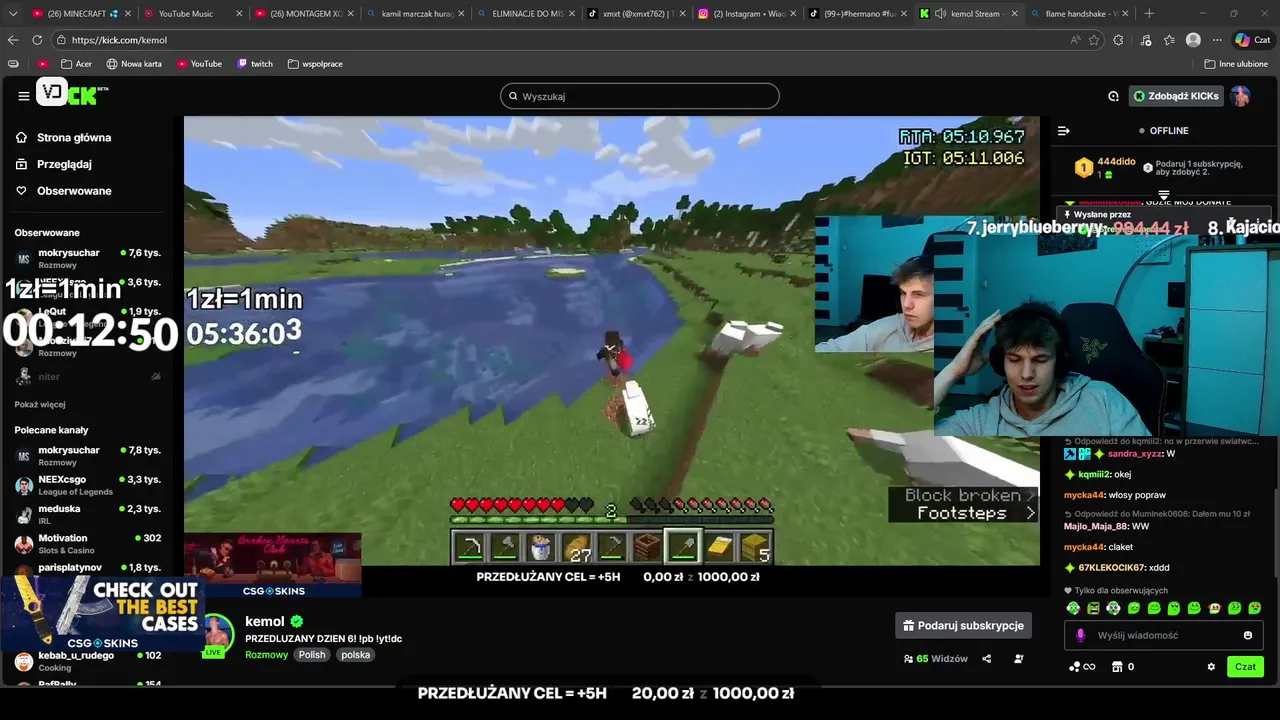The height and width of the screenshot is (720, 1280).
Task: Click the Rozmowy category link under kemol
Action: 266,655
